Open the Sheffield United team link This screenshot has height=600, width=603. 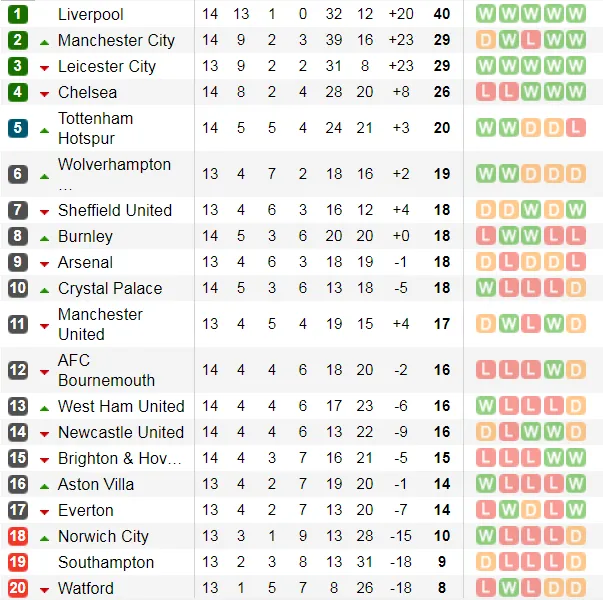click(x=114, y=210)
